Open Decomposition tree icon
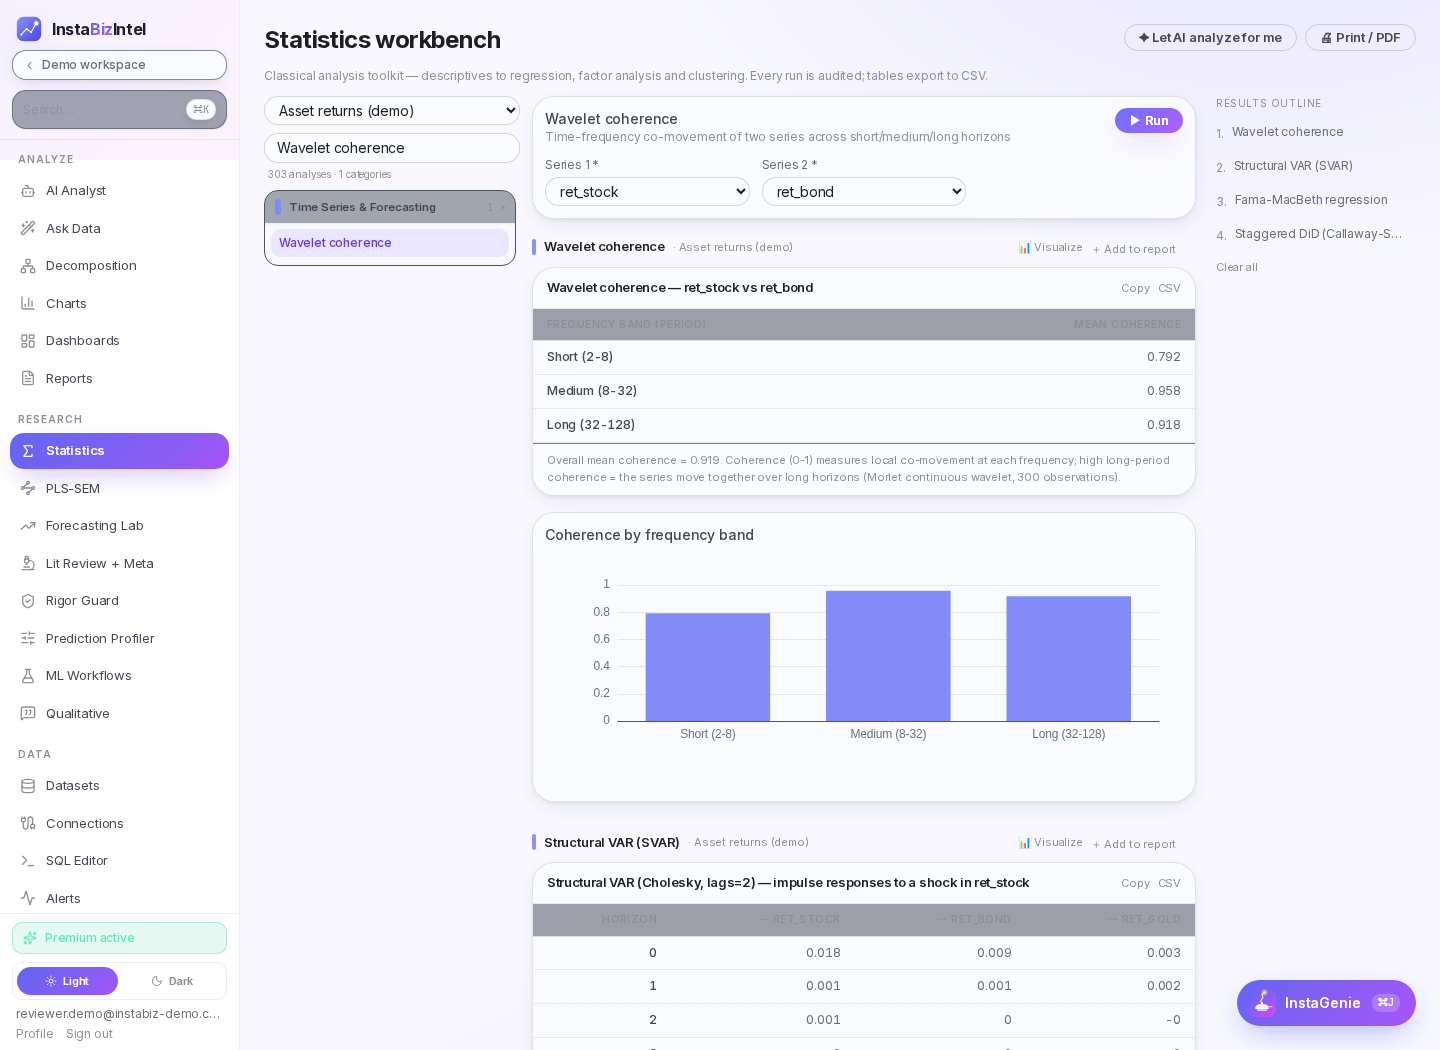This screenshot has height=1050, width=1440. click(x=28, y=266)
